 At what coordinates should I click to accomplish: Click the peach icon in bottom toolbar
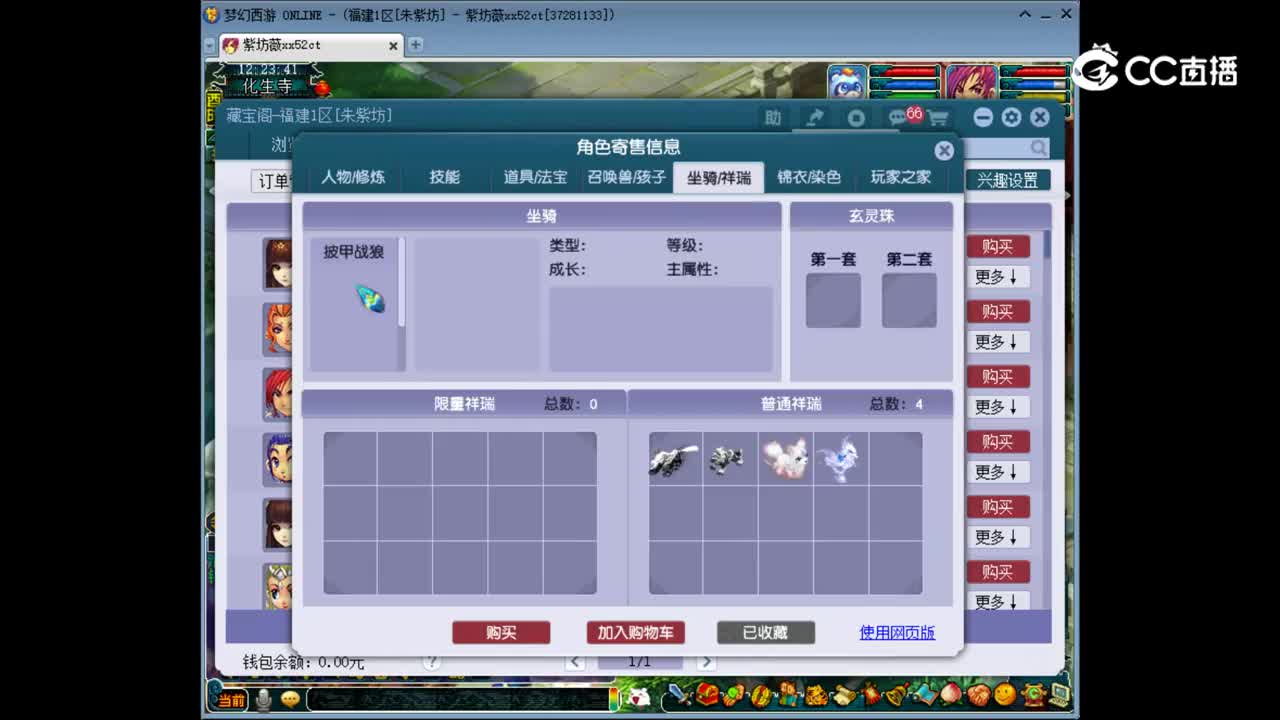(x=951, y=694)
